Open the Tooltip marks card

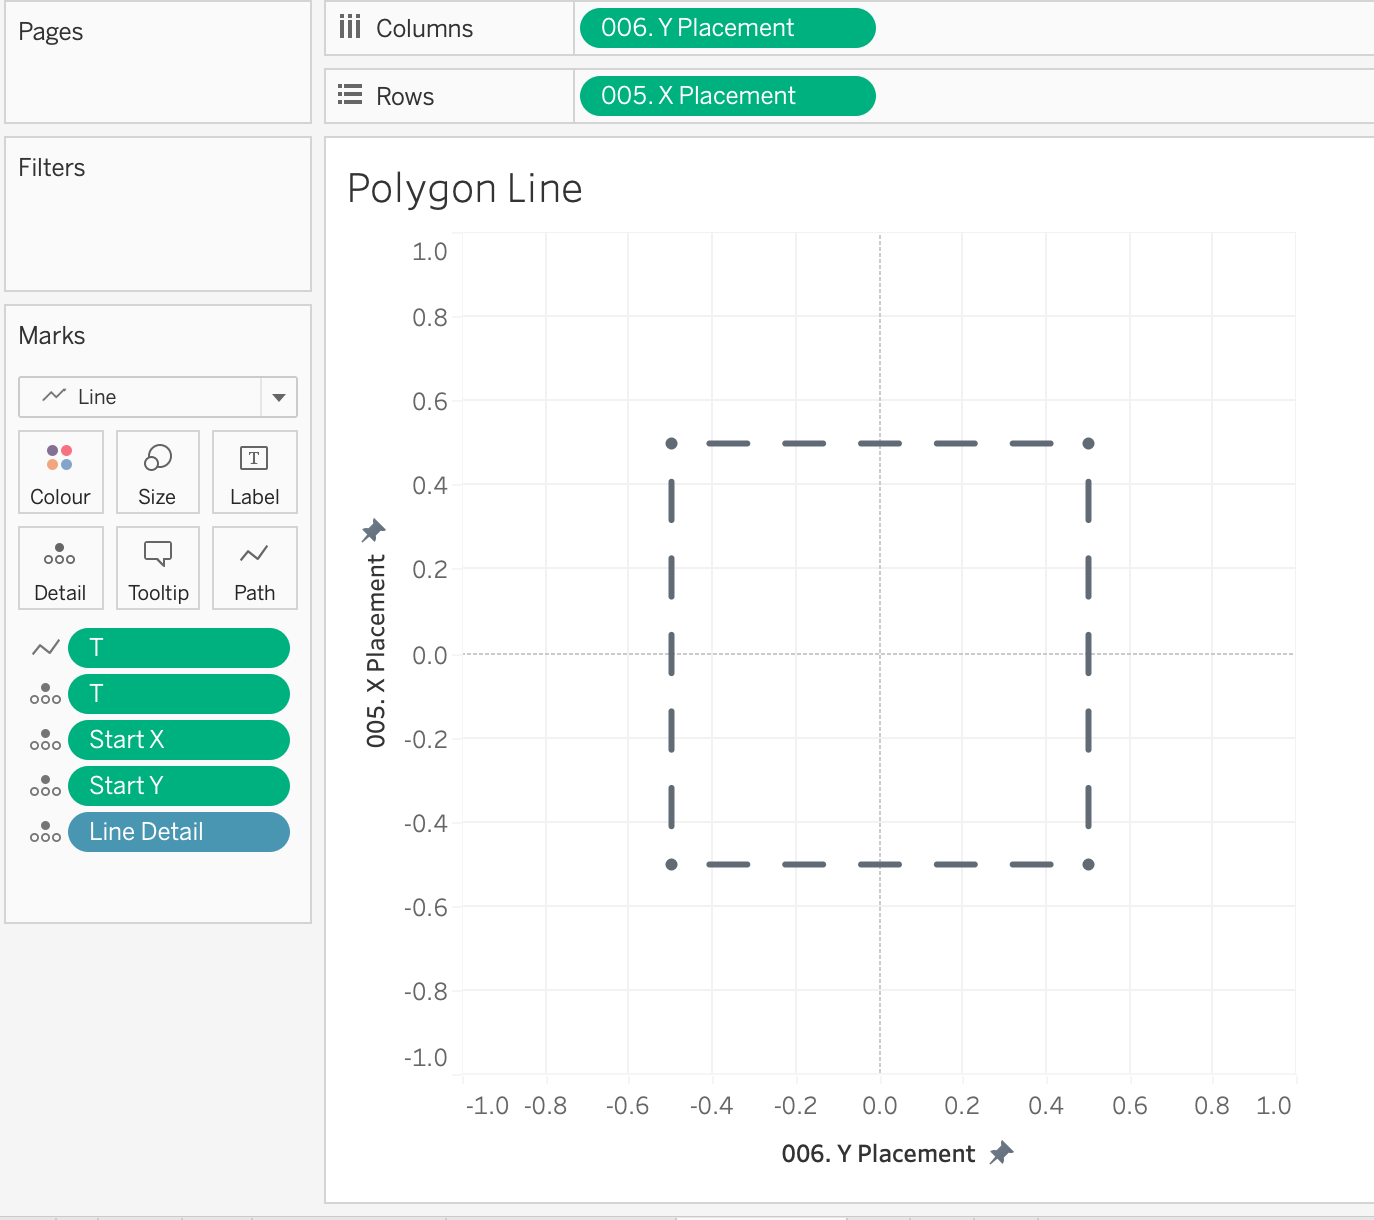tap(158, 568)
